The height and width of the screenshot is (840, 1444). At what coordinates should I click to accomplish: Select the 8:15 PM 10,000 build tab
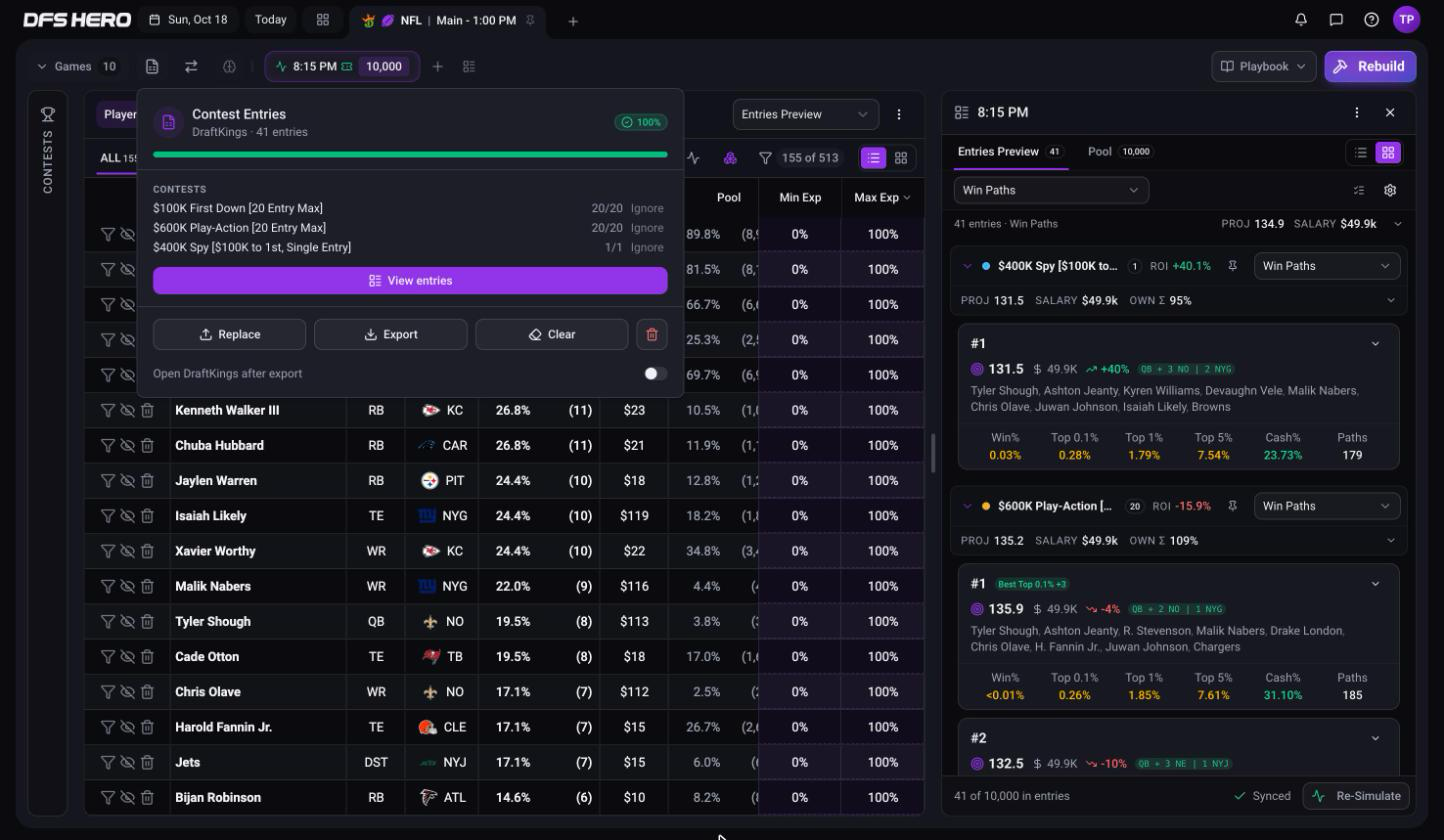click(342, 66)
